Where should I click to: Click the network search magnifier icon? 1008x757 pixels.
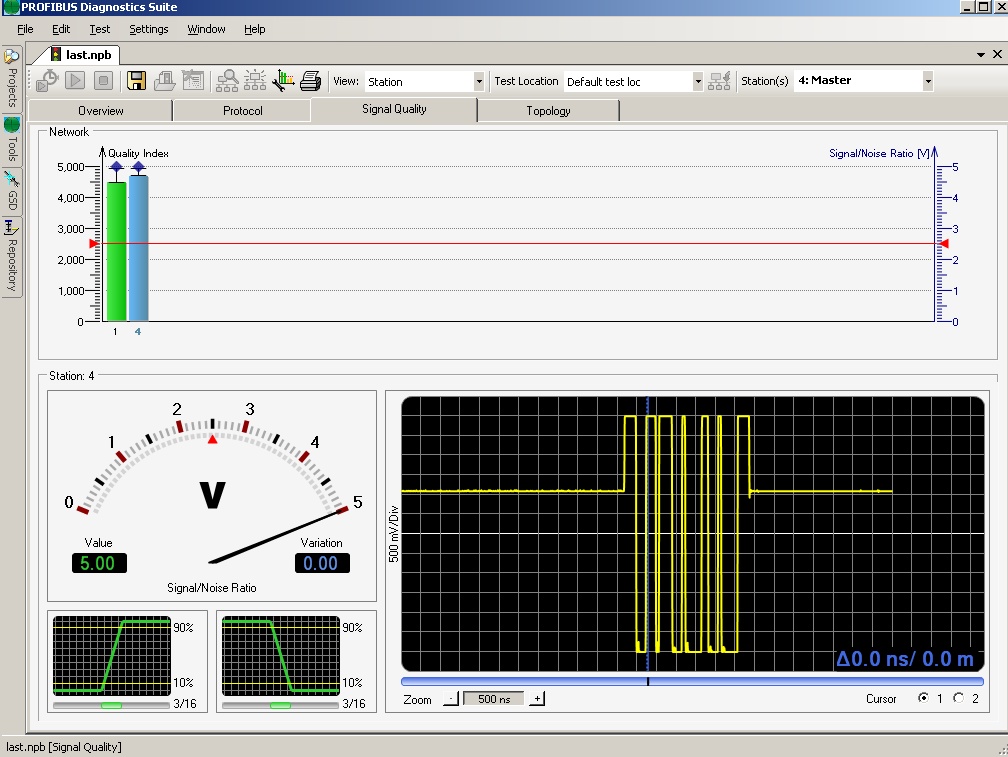(x=227, y=81)
